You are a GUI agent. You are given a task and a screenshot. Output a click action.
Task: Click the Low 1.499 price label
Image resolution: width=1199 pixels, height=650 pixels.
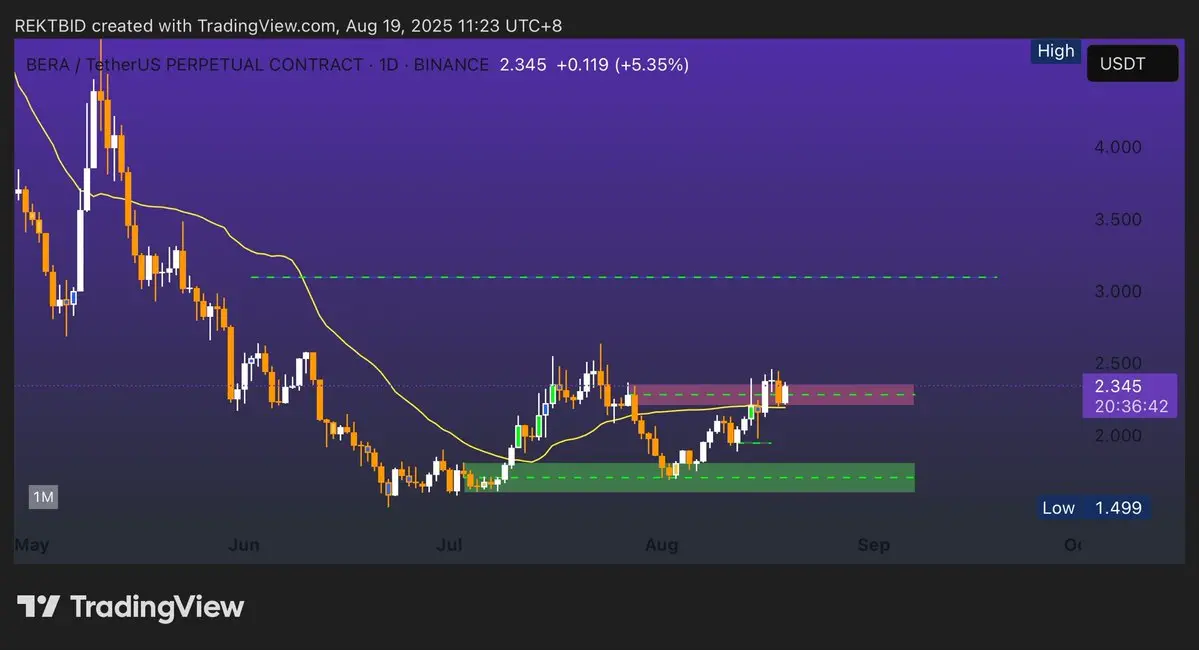[1092, 508]
